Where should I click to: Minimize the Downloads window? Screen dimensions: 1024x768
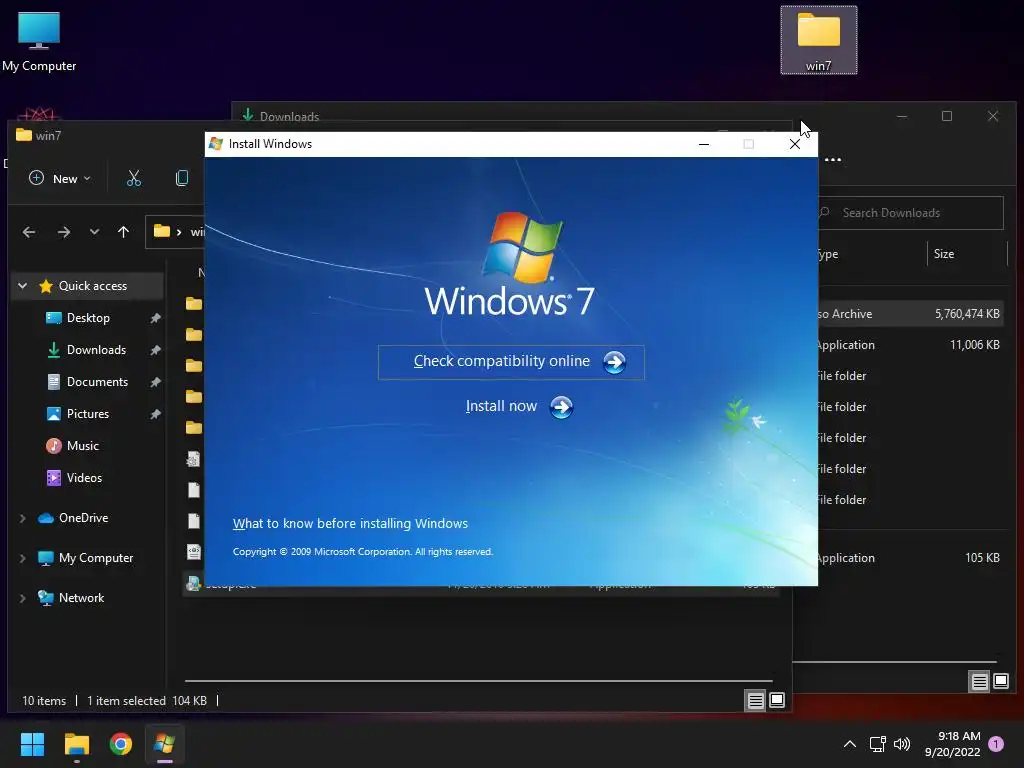[902, 116]
